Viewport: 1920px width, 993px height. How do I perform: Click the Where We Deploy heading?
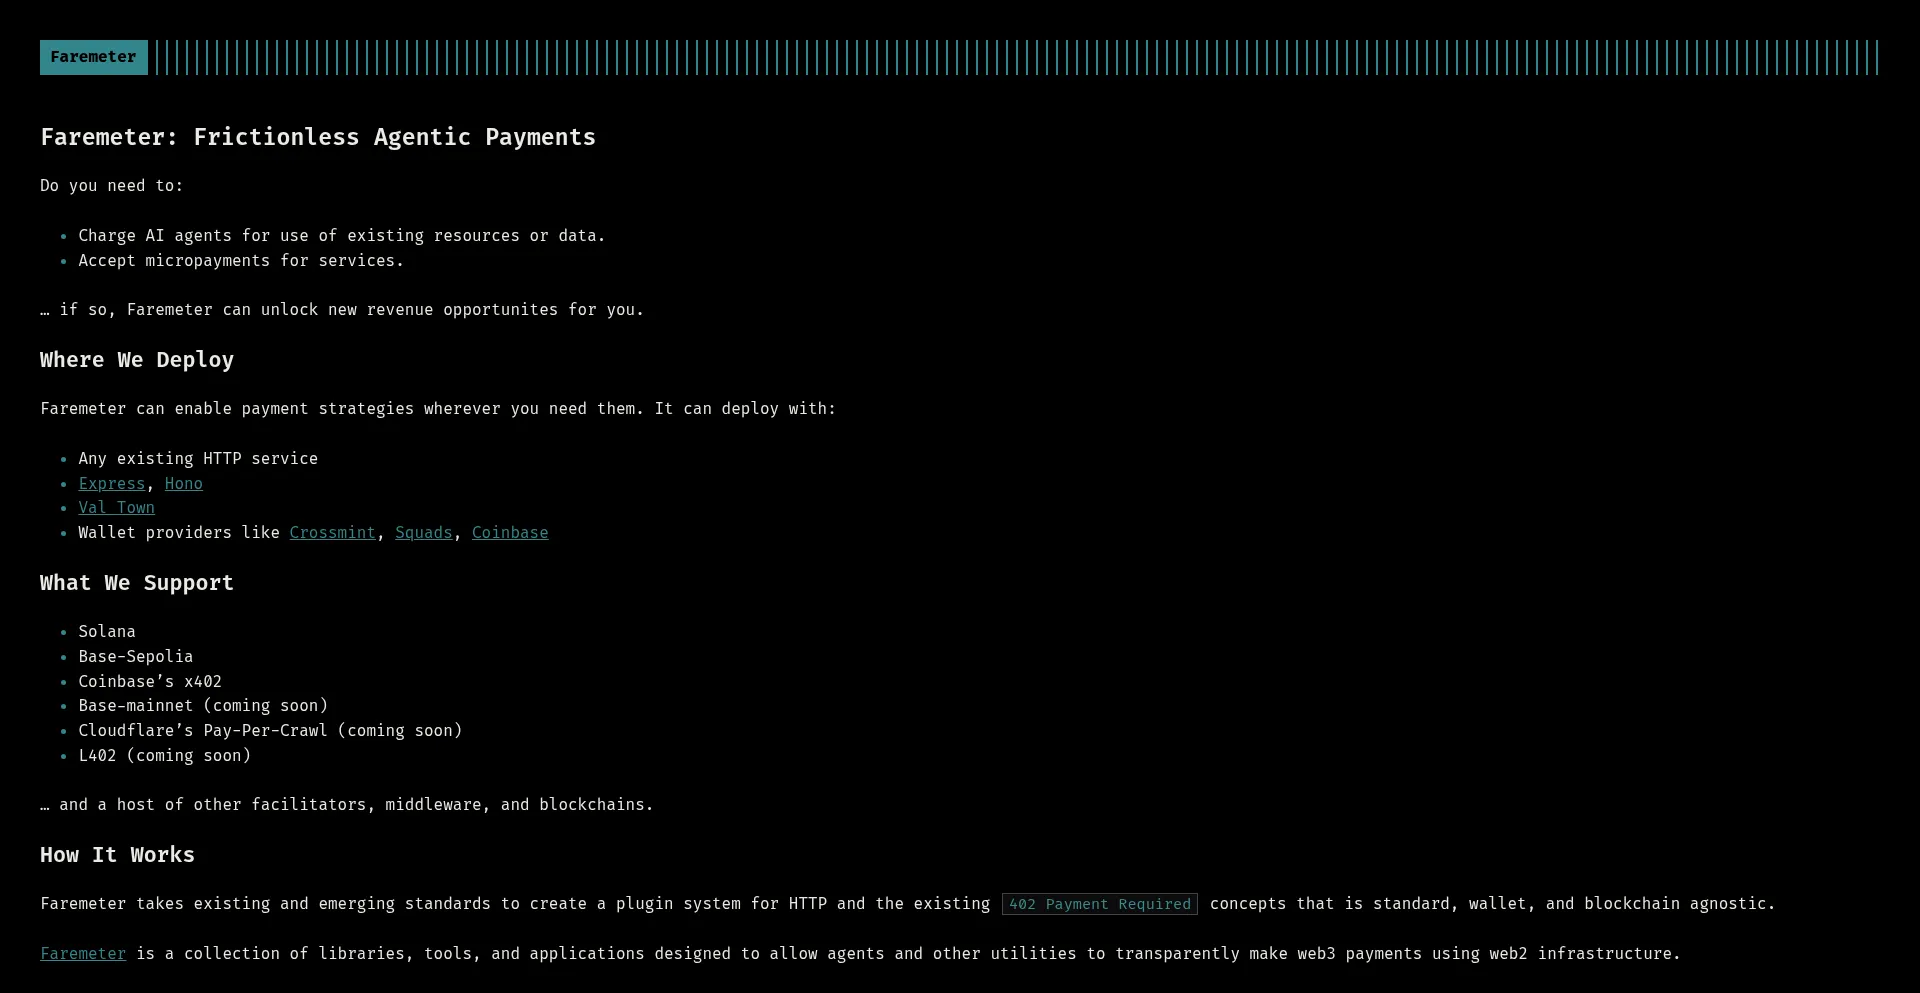coord(136,360)
